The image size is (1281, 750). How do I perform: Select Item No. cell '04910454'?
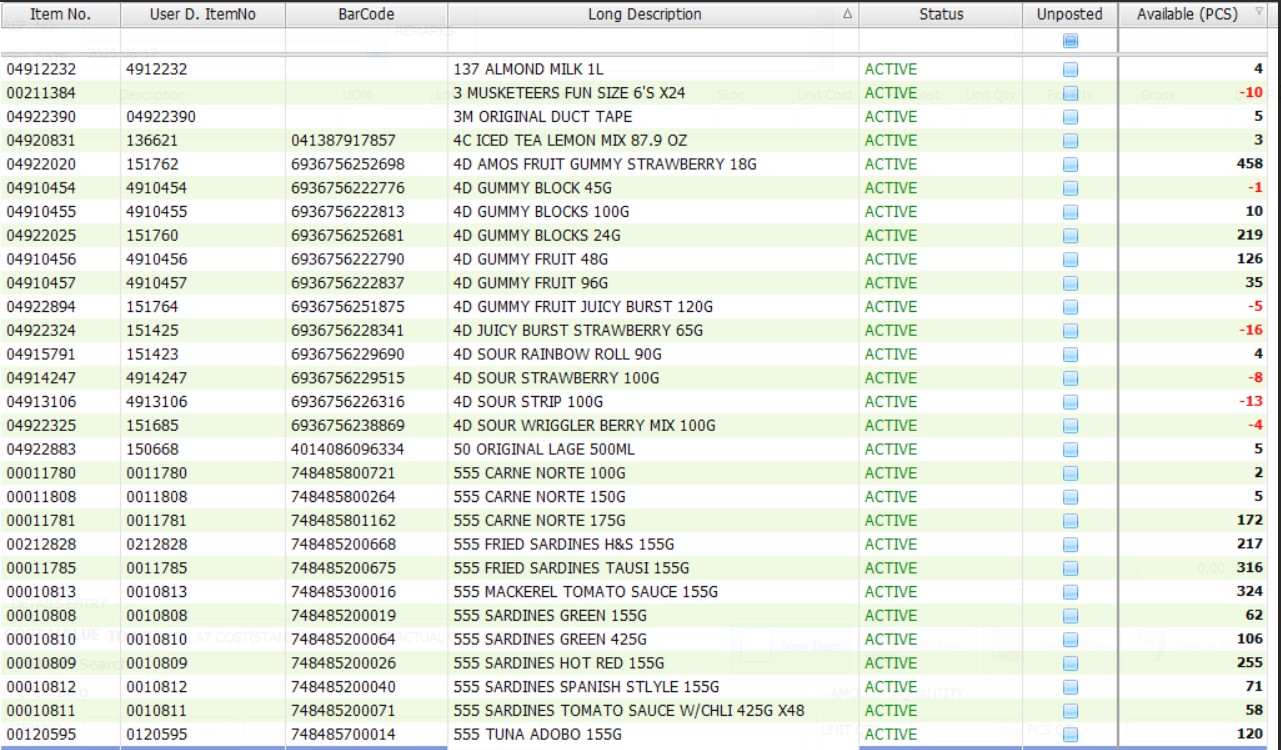(41, 188)
